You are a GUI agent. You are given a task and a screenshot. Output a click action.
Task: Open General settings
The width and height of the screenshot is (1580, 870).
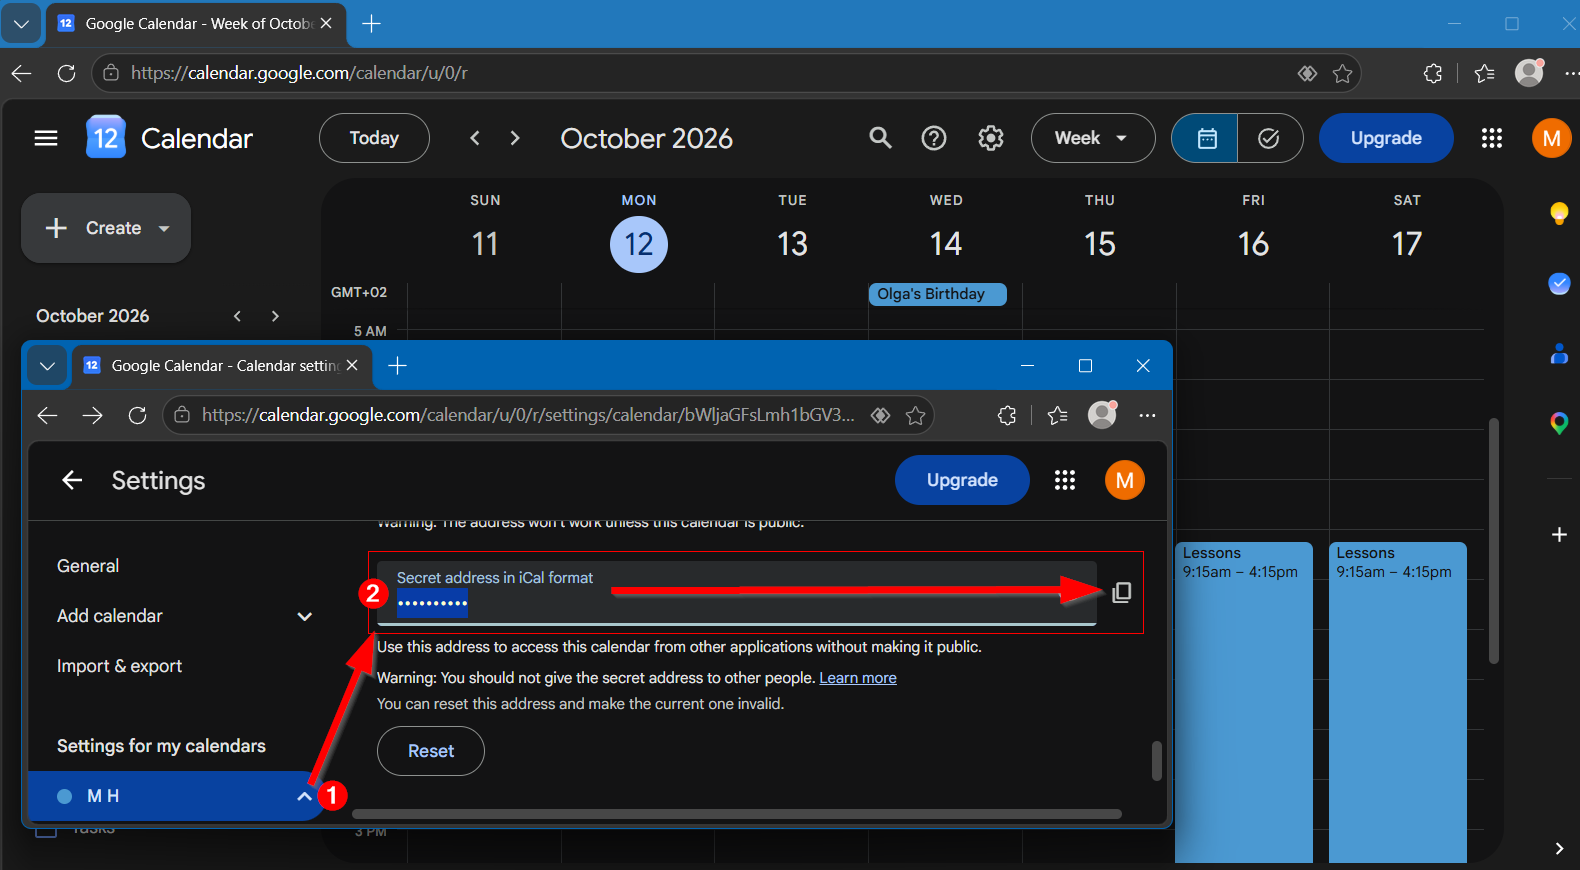point(88,566)
